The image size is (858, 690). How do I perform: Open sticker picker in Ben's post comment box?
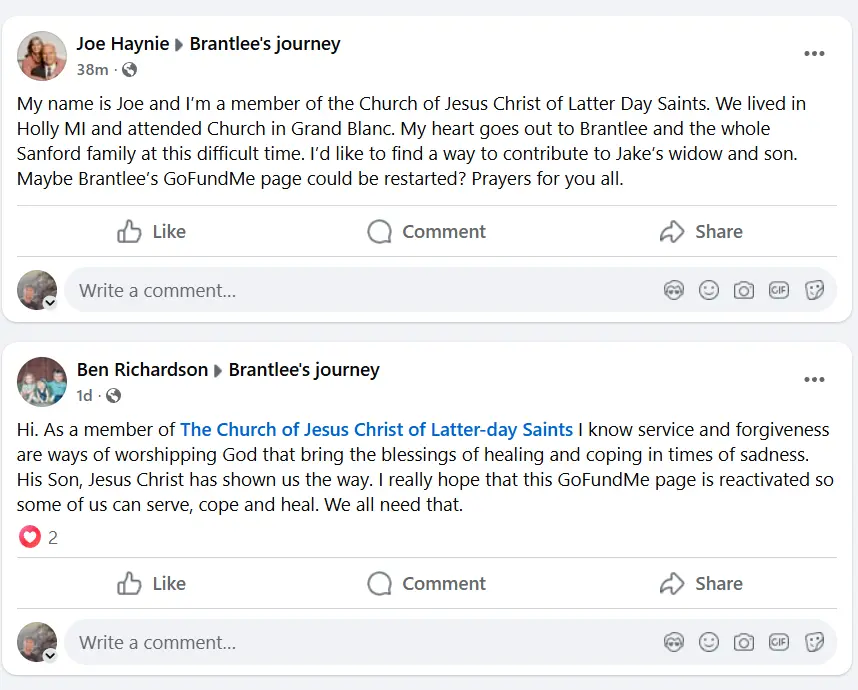coord(814,642)
